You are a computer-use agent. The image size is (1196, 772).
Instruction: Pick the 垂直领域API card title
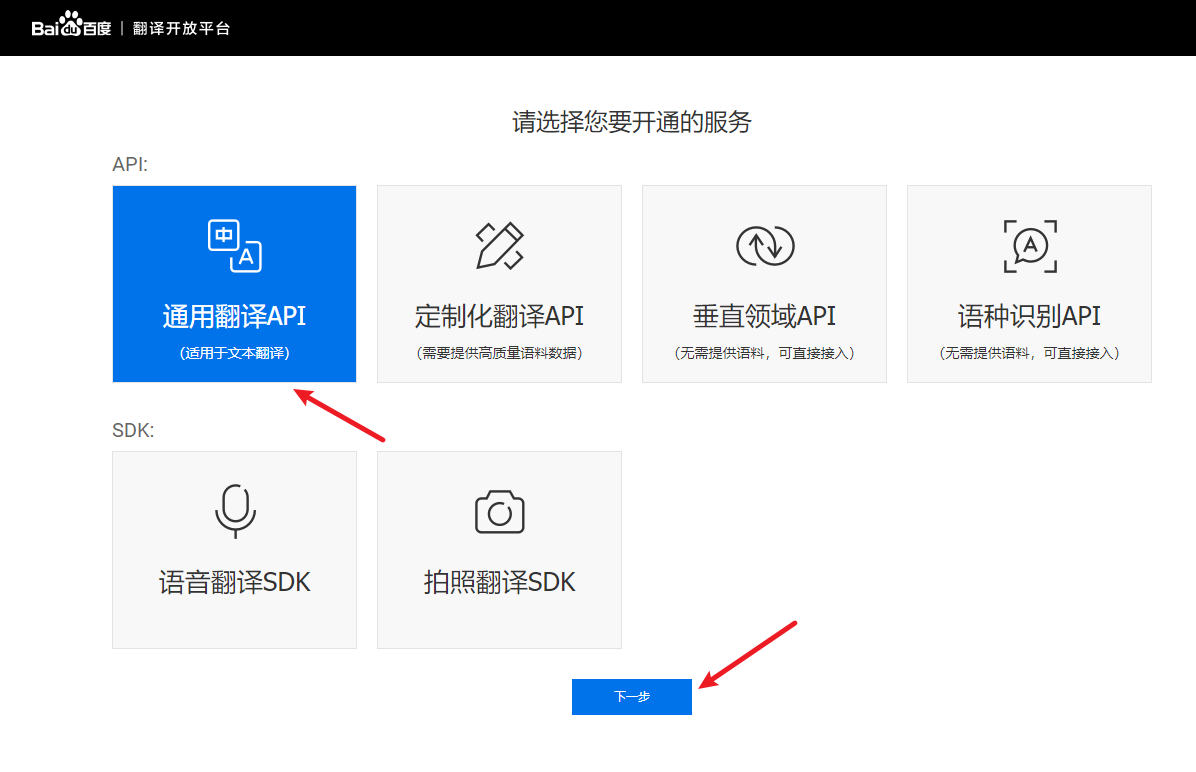click(x=764, y=316)
